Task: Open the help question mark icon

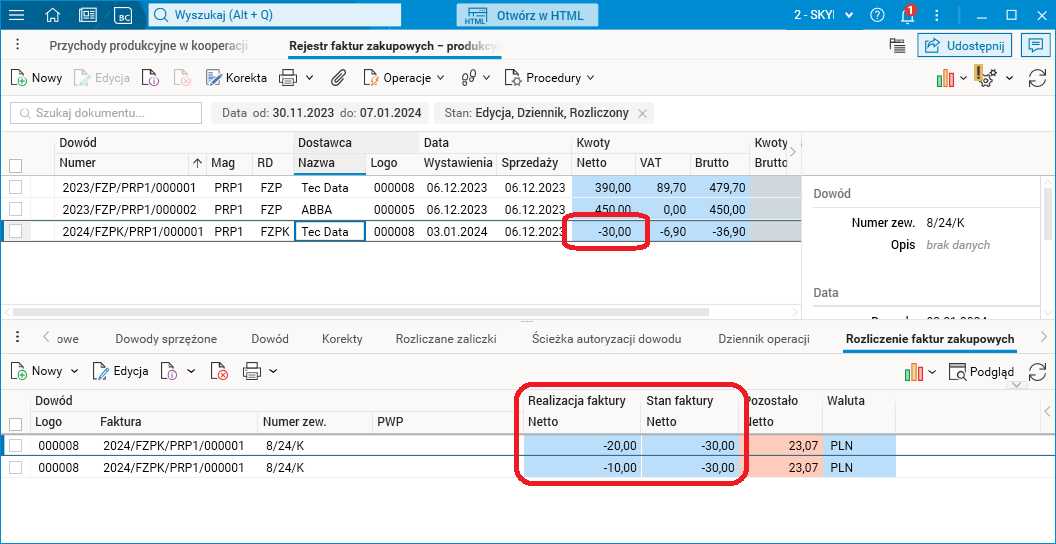Action: click(878, 15)
